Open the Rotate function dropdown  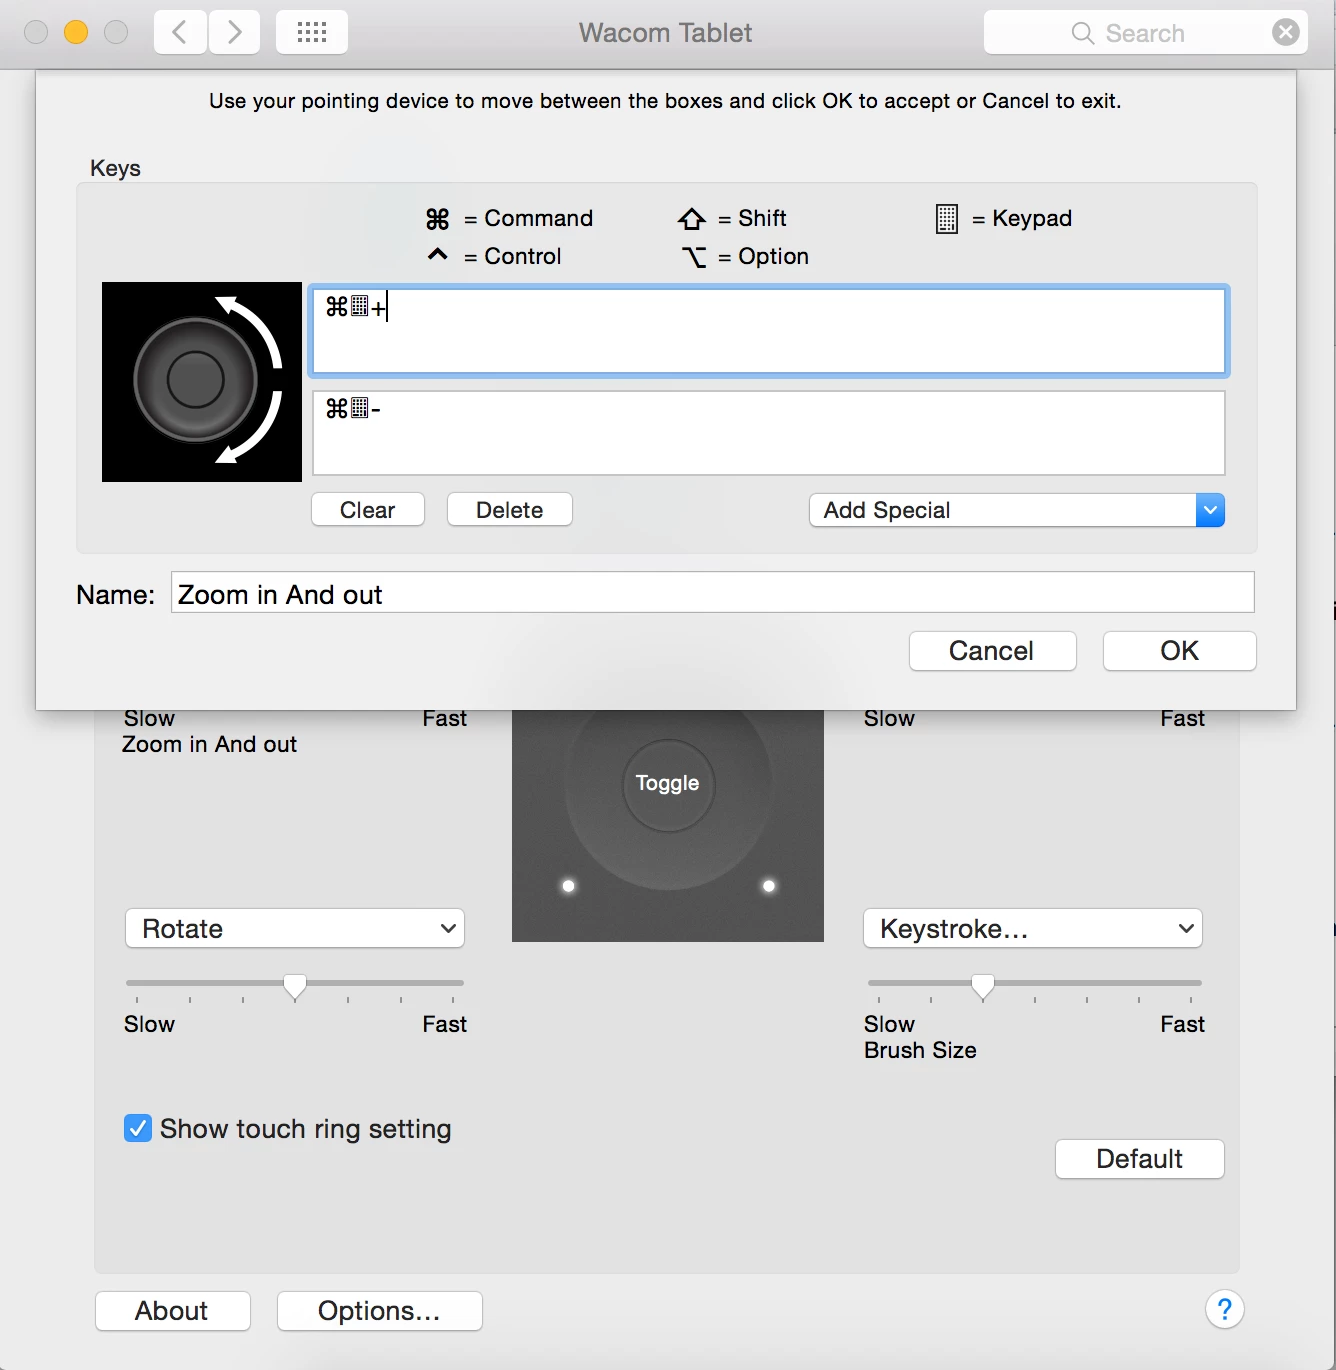point(295,928)
